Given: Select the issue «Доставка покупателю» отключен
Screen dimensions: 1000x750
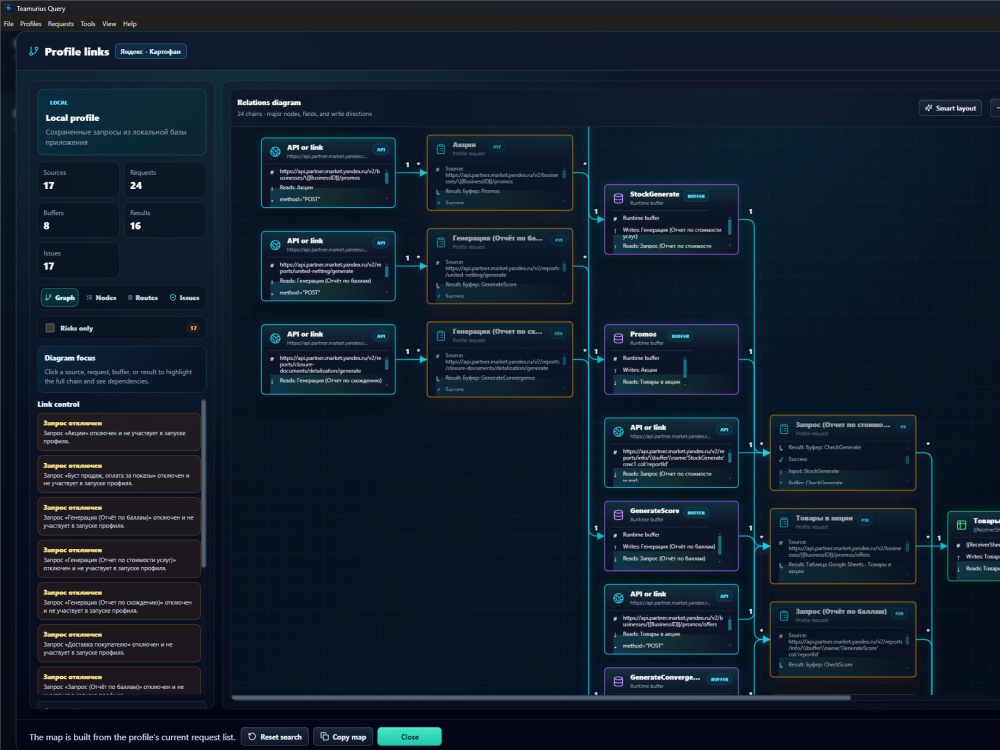Looking at the screenshot, I should click(x=119, y=643).
